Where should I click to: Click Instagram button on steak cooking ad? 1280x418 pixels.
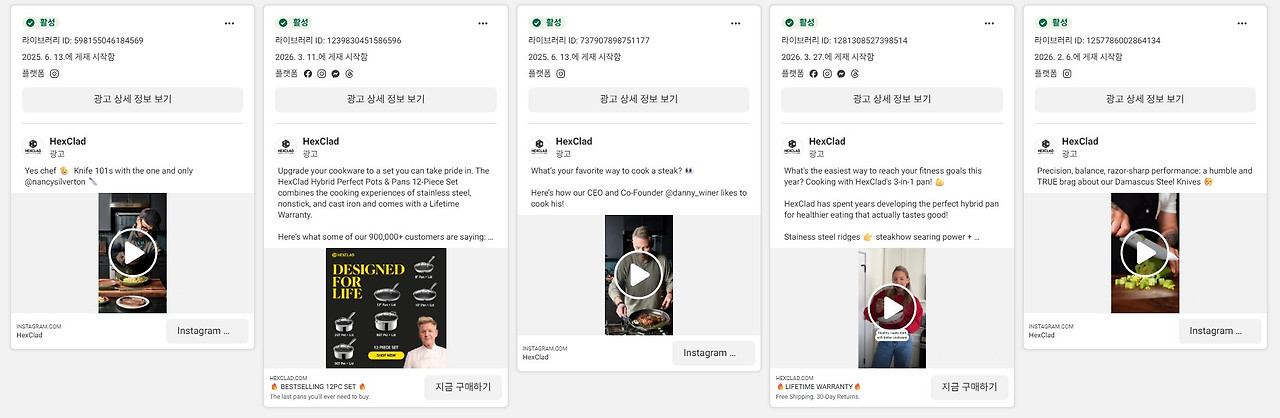(x=713, y=353)
